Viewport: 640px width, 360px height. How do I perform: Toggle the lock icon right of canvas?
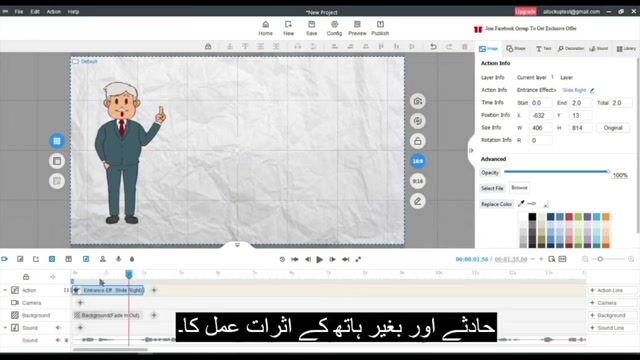point(418,141)
